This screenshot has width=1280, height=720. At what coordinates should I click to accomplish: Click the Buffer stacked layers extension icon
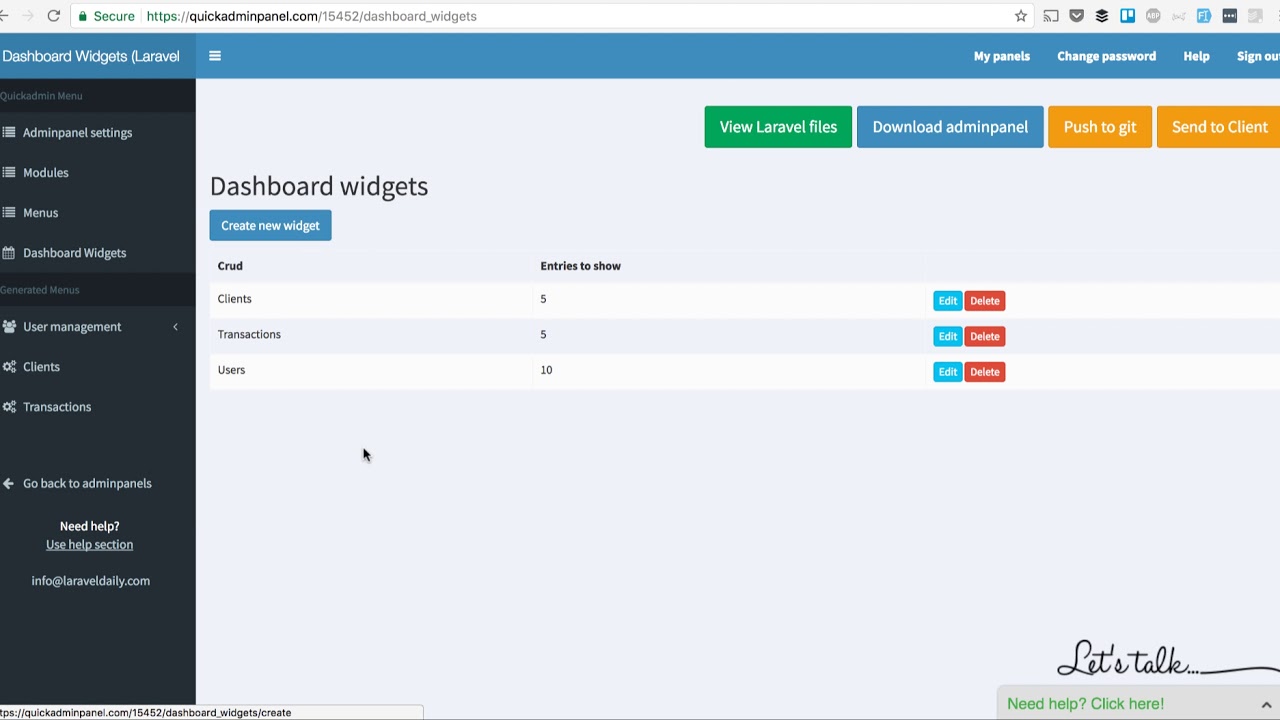pos(1102,16)
